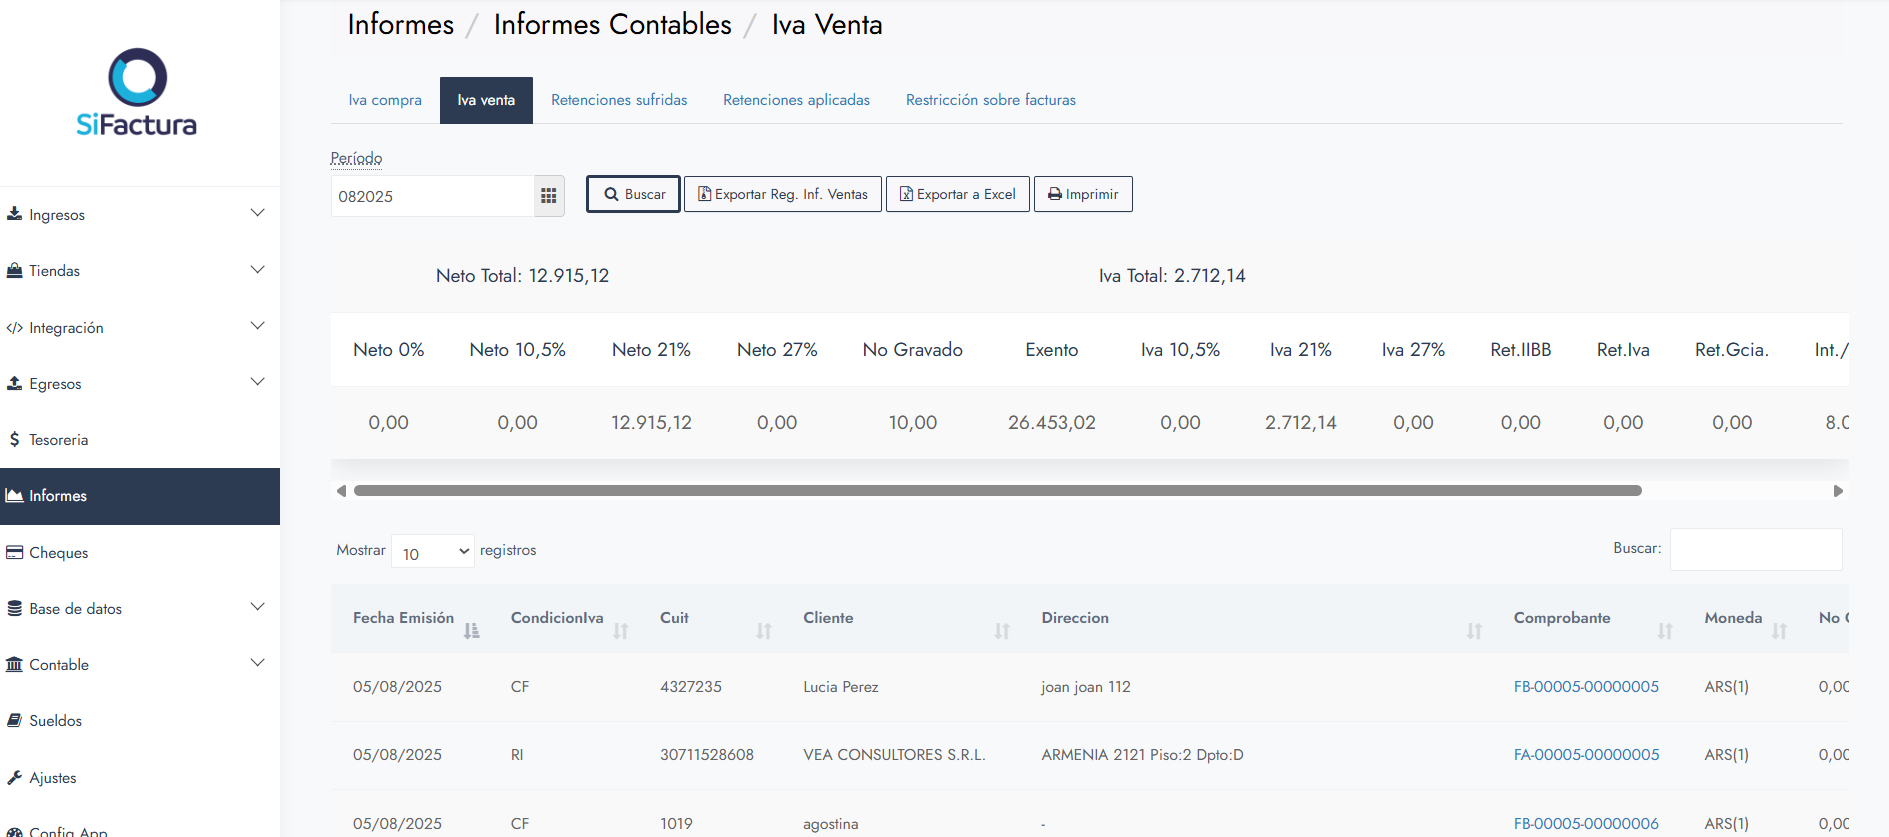Switch to the Iva compra tab
Viewport: 1889px width, 837px height.
tap(385, 100)
